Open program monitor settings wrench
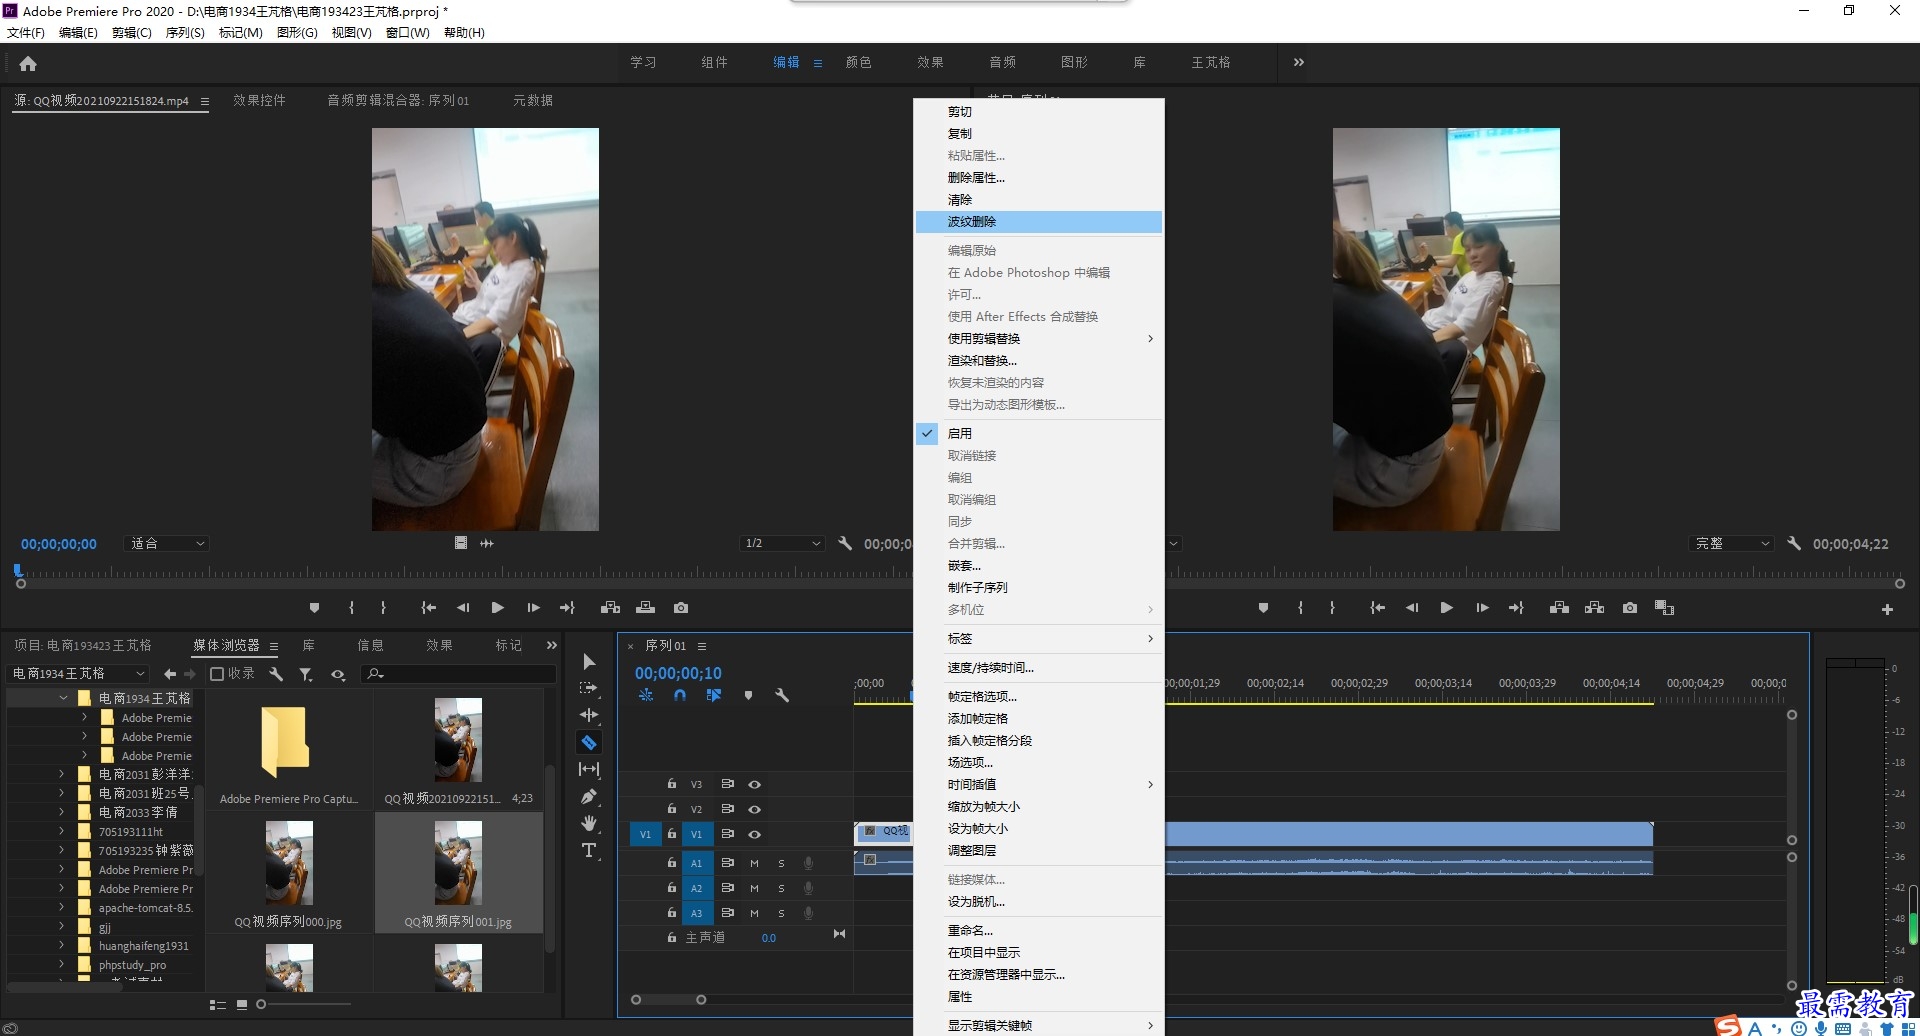Screen dimensions: 1920x1036 (x=1794, y=543)
